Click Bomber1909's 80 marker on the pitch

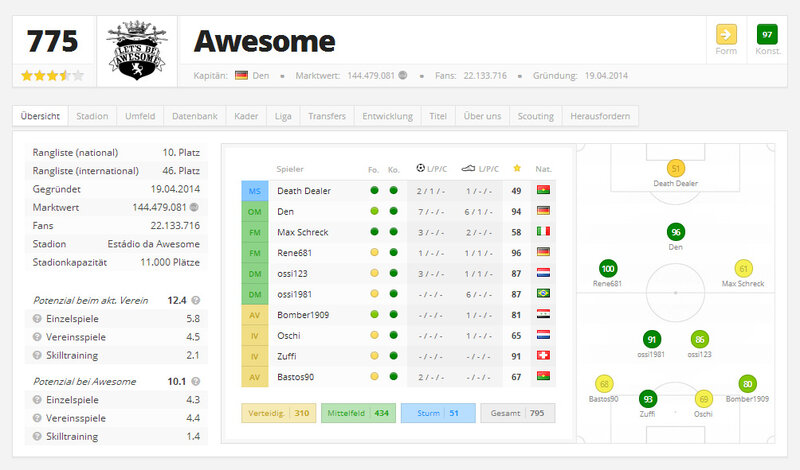pyautogui.click(x=747, y=384)
